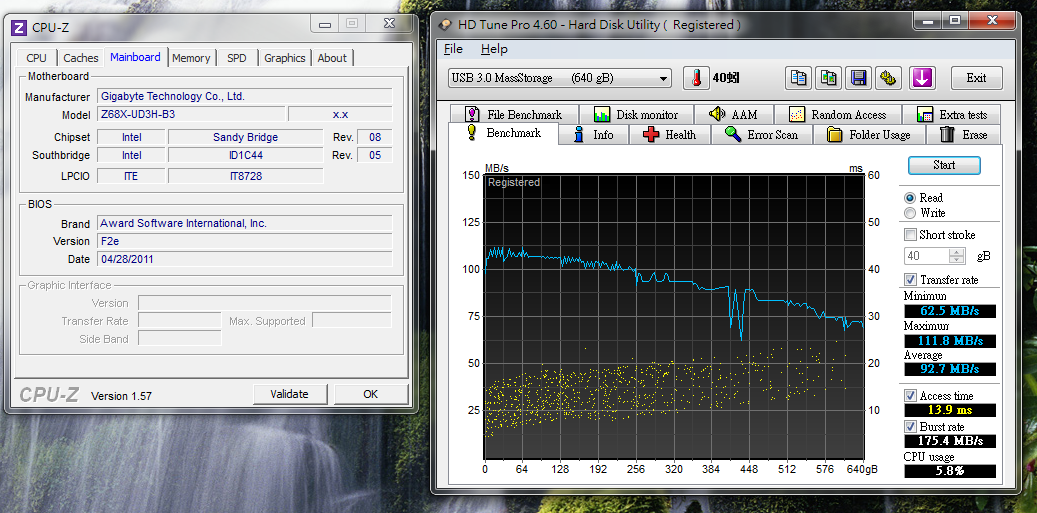
Task: Switch to the CPU tab in CPU-Z
Action: (x=36, y=58)
